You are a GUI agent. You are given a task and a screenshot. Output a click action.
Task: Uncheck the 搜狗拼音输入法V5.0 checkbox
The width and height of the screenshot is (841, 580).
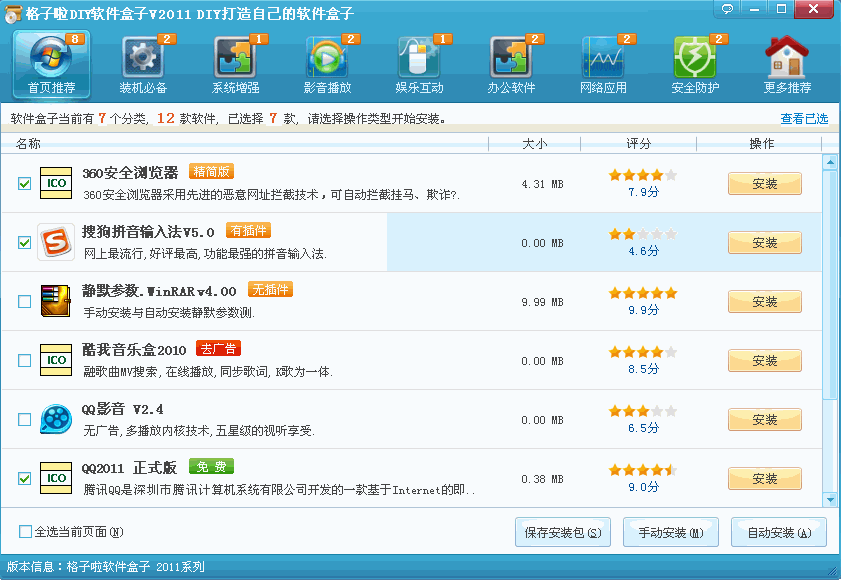[24, 243]
